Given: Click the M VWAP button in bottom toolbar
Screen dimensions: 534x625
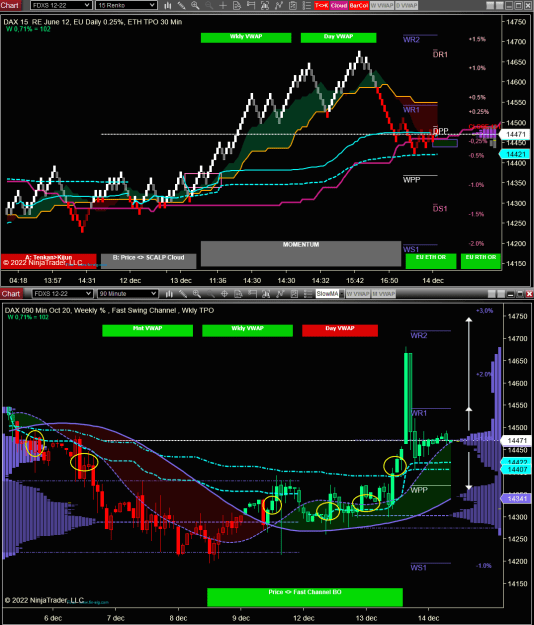Looking at the screenshot, I should pos(383,294).
